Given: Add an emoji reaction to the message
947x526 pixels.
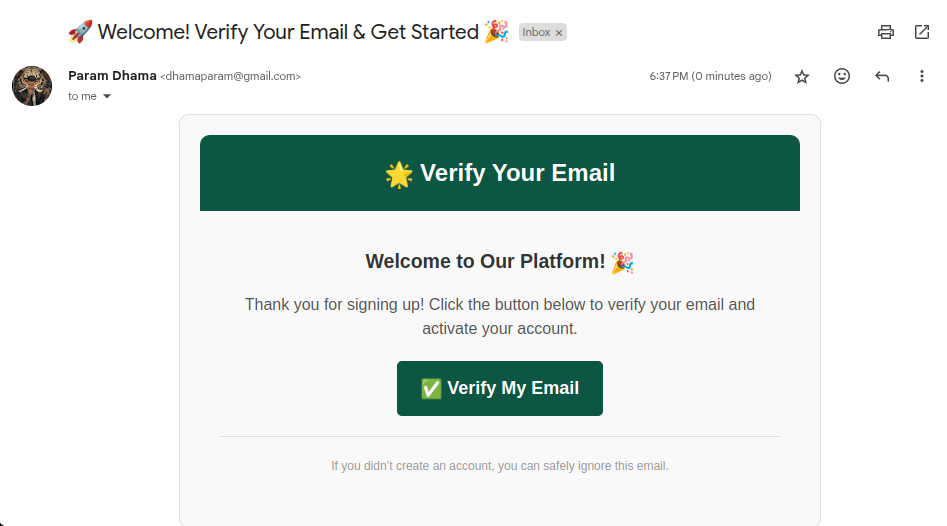Looking at the screenshot, I should (842, 76).
